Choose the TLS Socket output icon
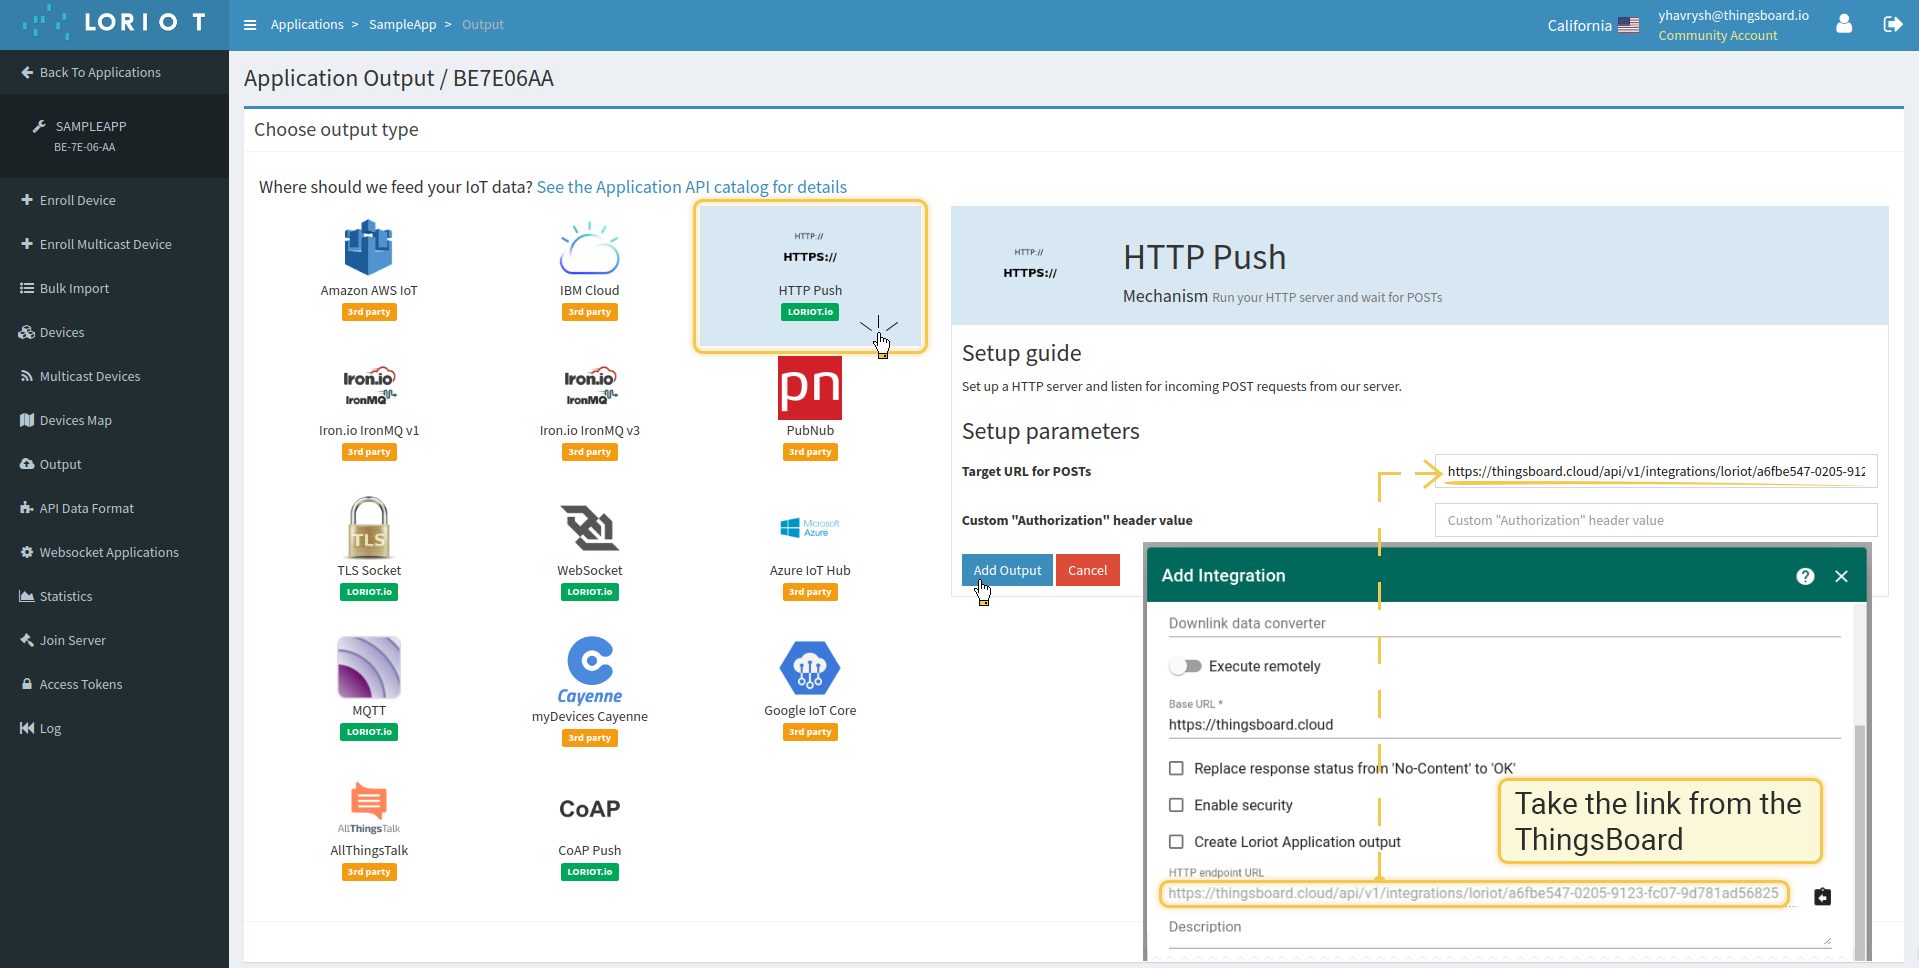The image size is (1919, 968). coord(368,527)
